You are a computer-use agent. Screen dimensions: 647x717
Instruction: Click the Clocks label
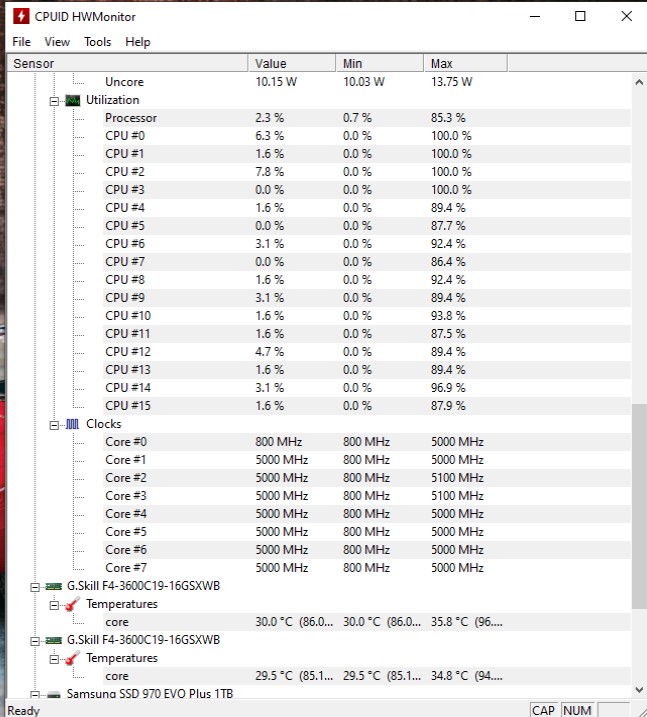coord(104,424)
